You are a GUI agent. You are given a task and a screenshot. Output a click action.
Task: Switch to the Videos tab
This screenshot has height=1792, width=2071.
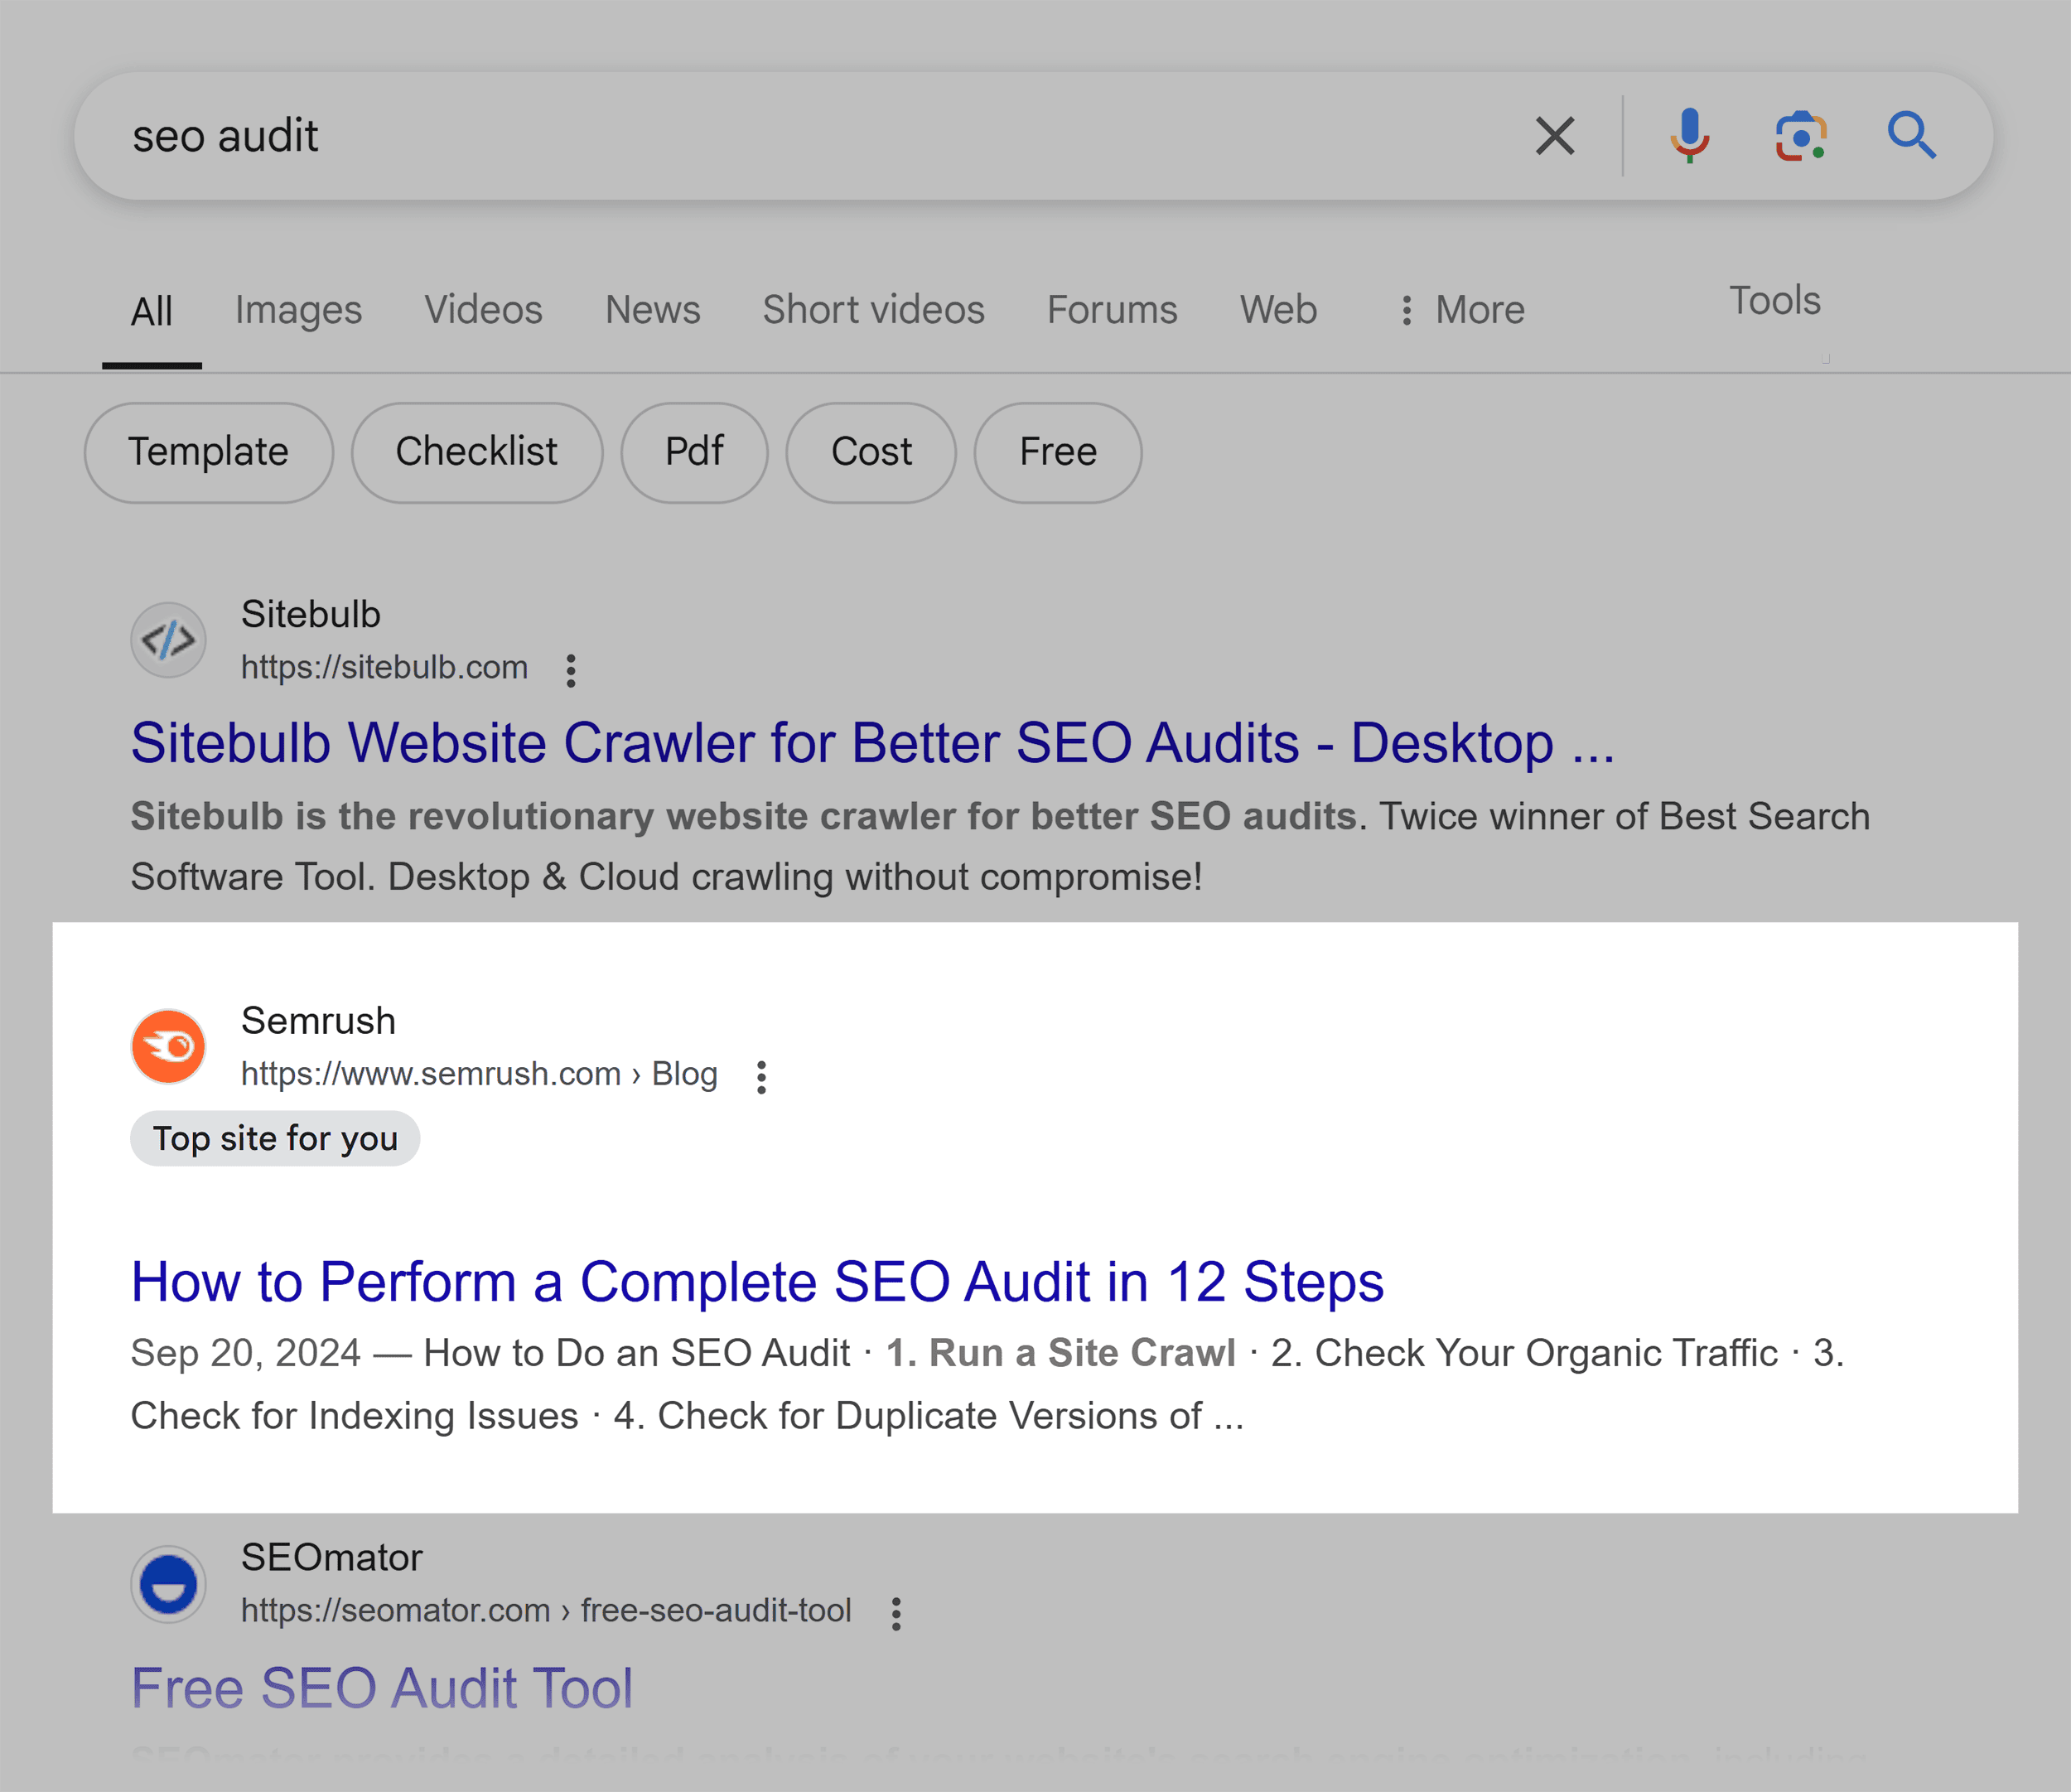point(483,310)
